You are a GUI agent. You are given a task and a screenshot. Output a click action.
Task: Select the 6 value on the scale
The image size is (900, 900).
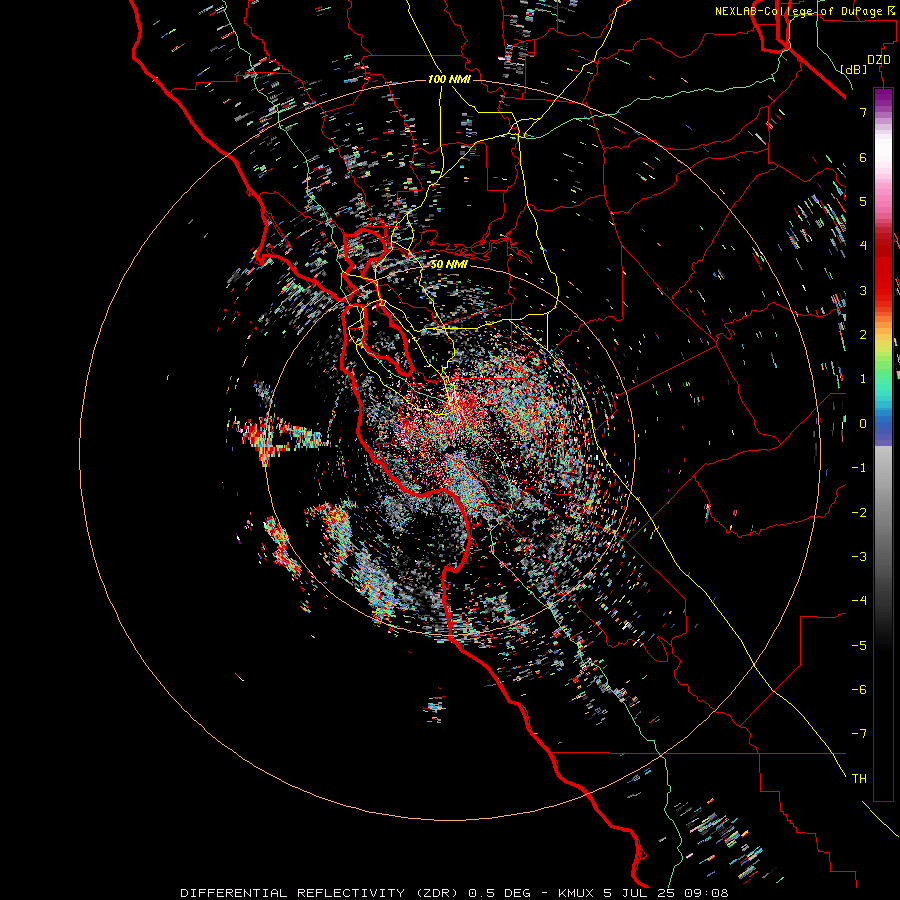coord(863,157)
